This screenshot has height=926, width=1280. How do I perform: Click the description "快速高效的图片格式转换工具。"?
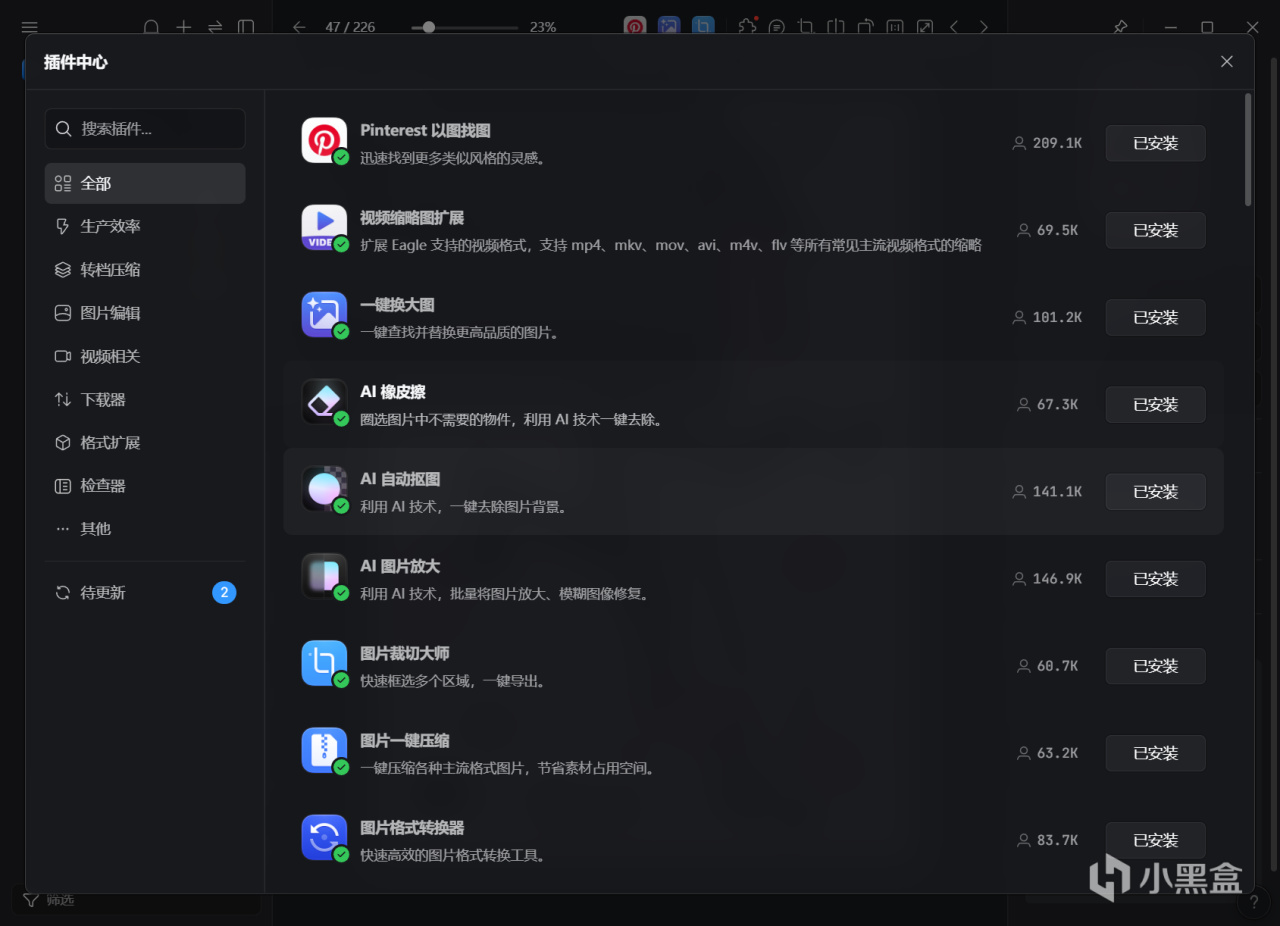(x=453, y=855)
